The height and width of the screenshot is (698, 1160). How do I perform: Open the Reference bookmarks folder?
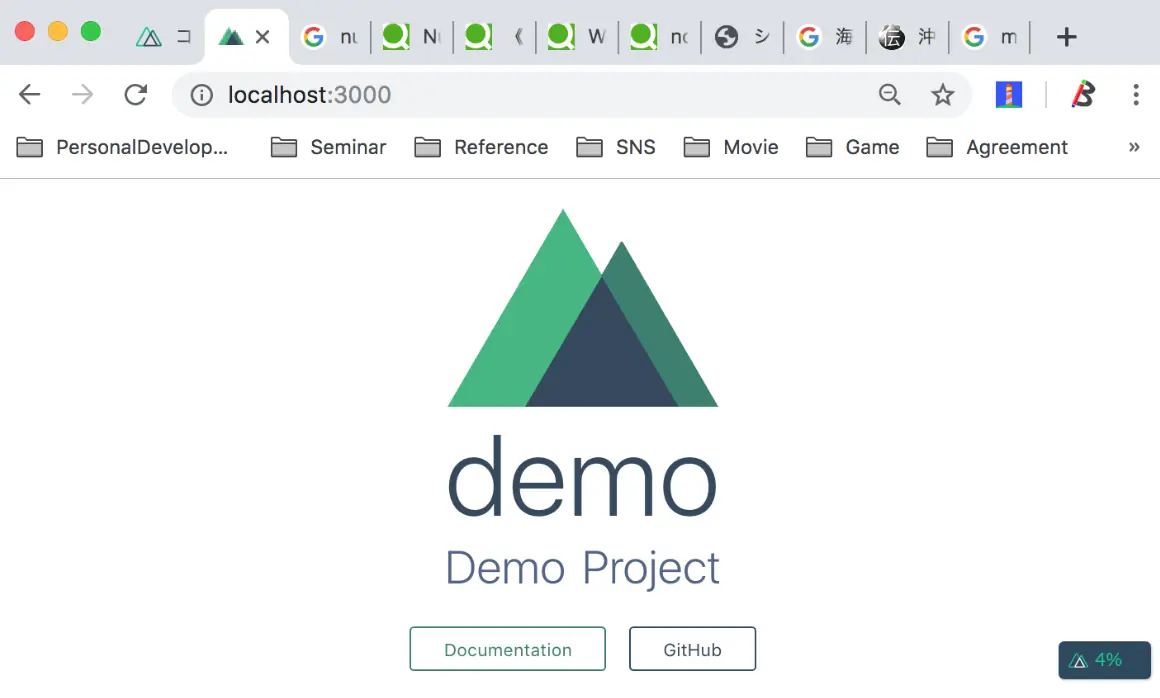(x=481, y=147)
